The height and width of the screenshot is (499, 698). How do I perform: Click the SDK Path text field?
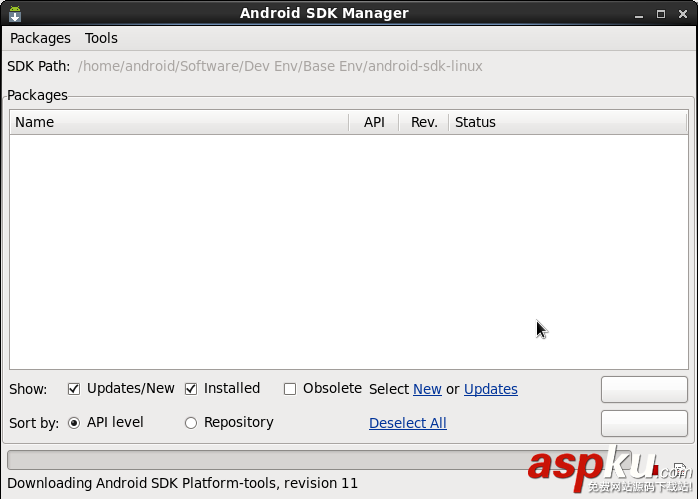click(x=280, y=66)
